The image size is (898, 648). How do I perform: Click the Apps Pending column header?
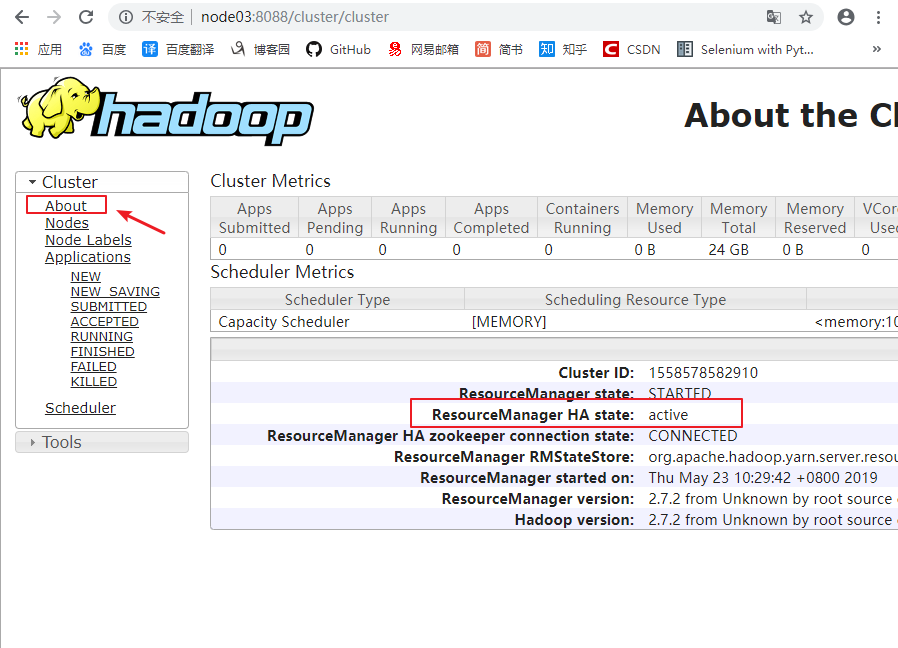pyautogui.click(x=335, y=218)
